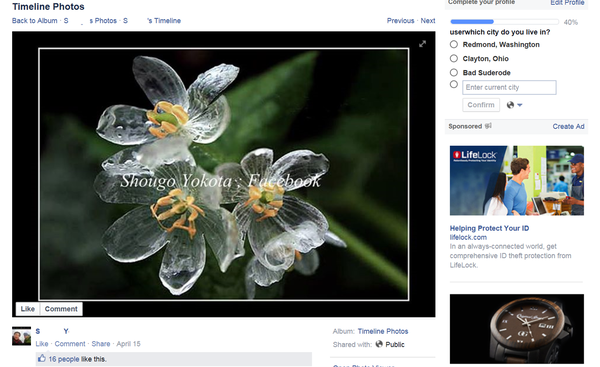Select Redmond, Washington radio button
Viewport: 600px width, 367px height.
454,44
